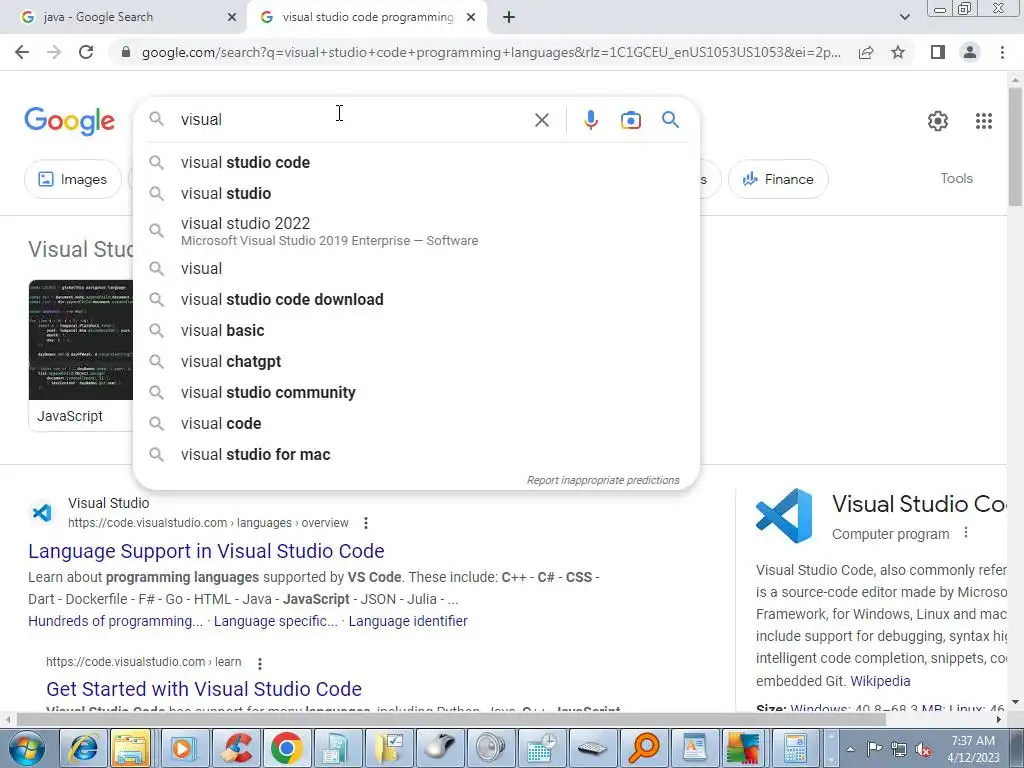
Task: Open a new browser tab
Action: [509, 17]
